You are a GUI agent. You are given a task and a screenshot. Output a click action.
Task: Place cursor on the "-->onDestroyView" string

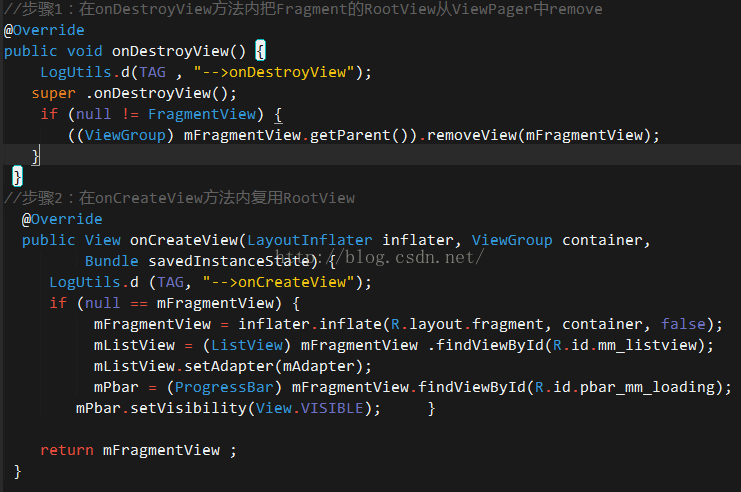[274, 72]
